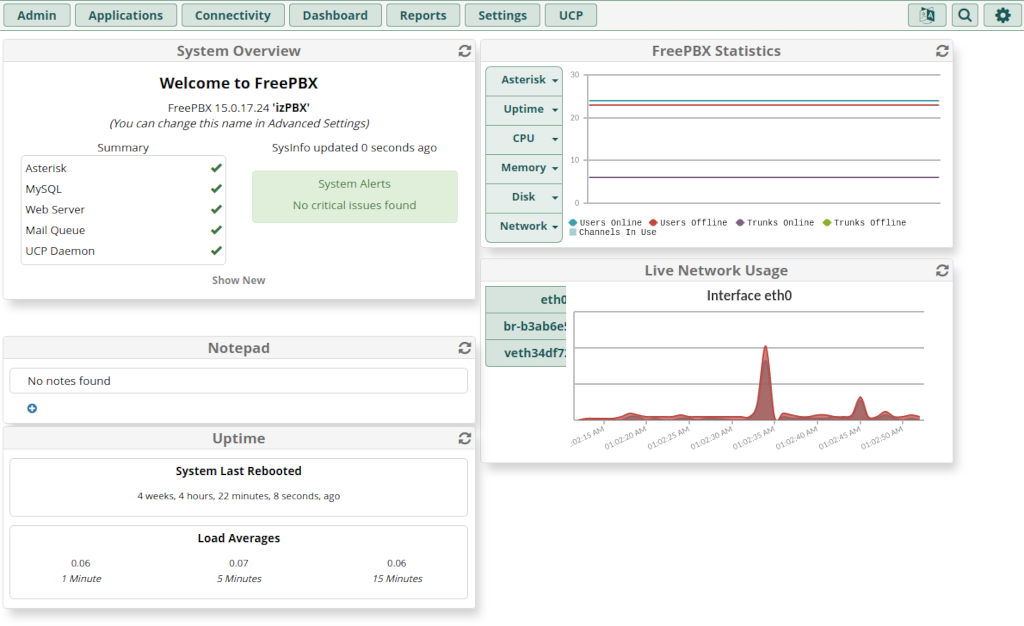Select the br-b3ab6e interface tab

click(526, 326)
